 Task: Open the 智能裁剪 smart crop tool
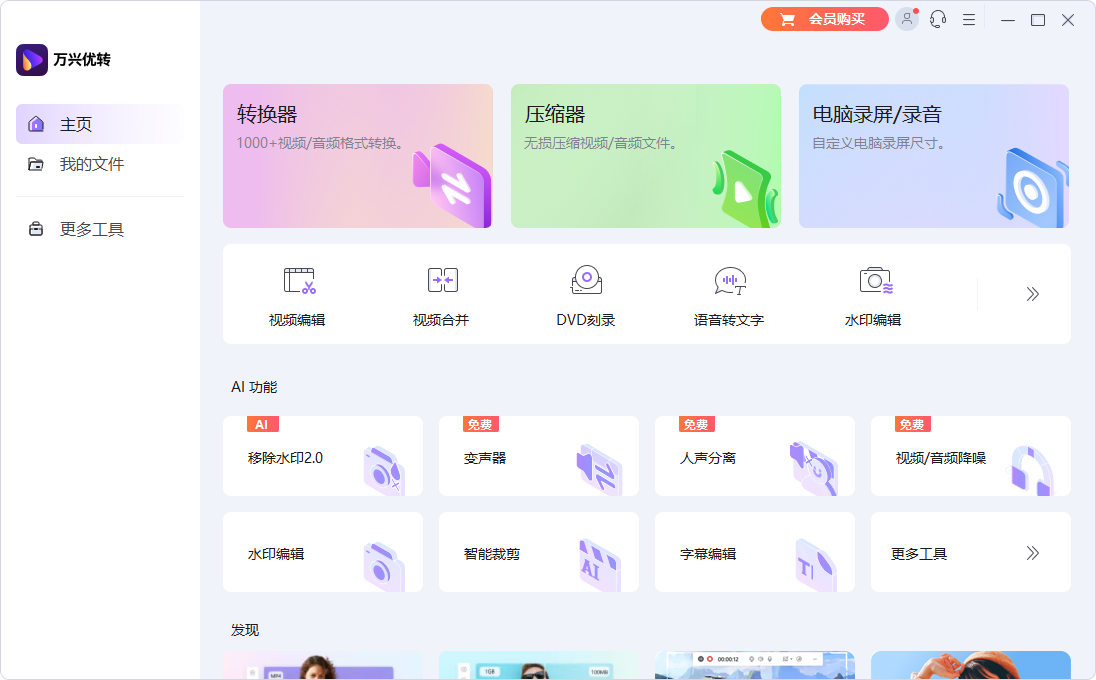[538, 551]
